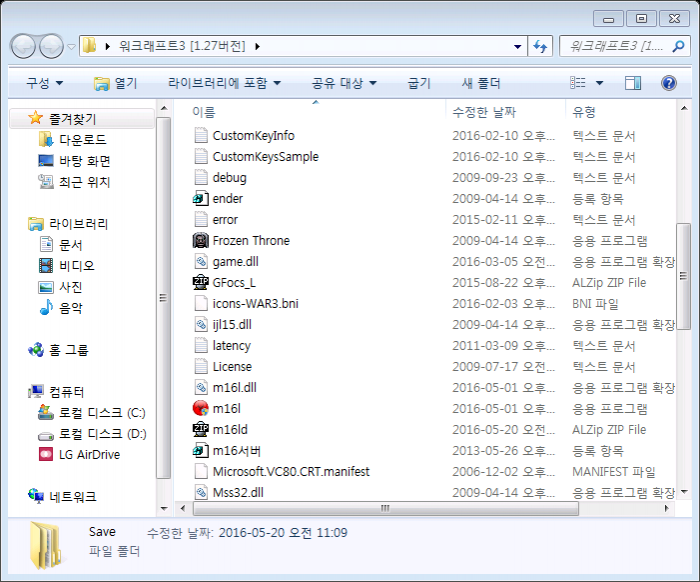Select CustomKeysSample file icon
The width and height of the screenshot is (700, 582).
coord(201,156)
